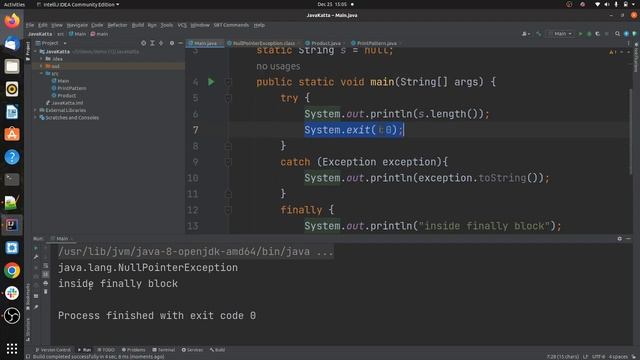Click the run with coverage icon
The height and width of the screenshot is (360, 640).
coord(598,34)
